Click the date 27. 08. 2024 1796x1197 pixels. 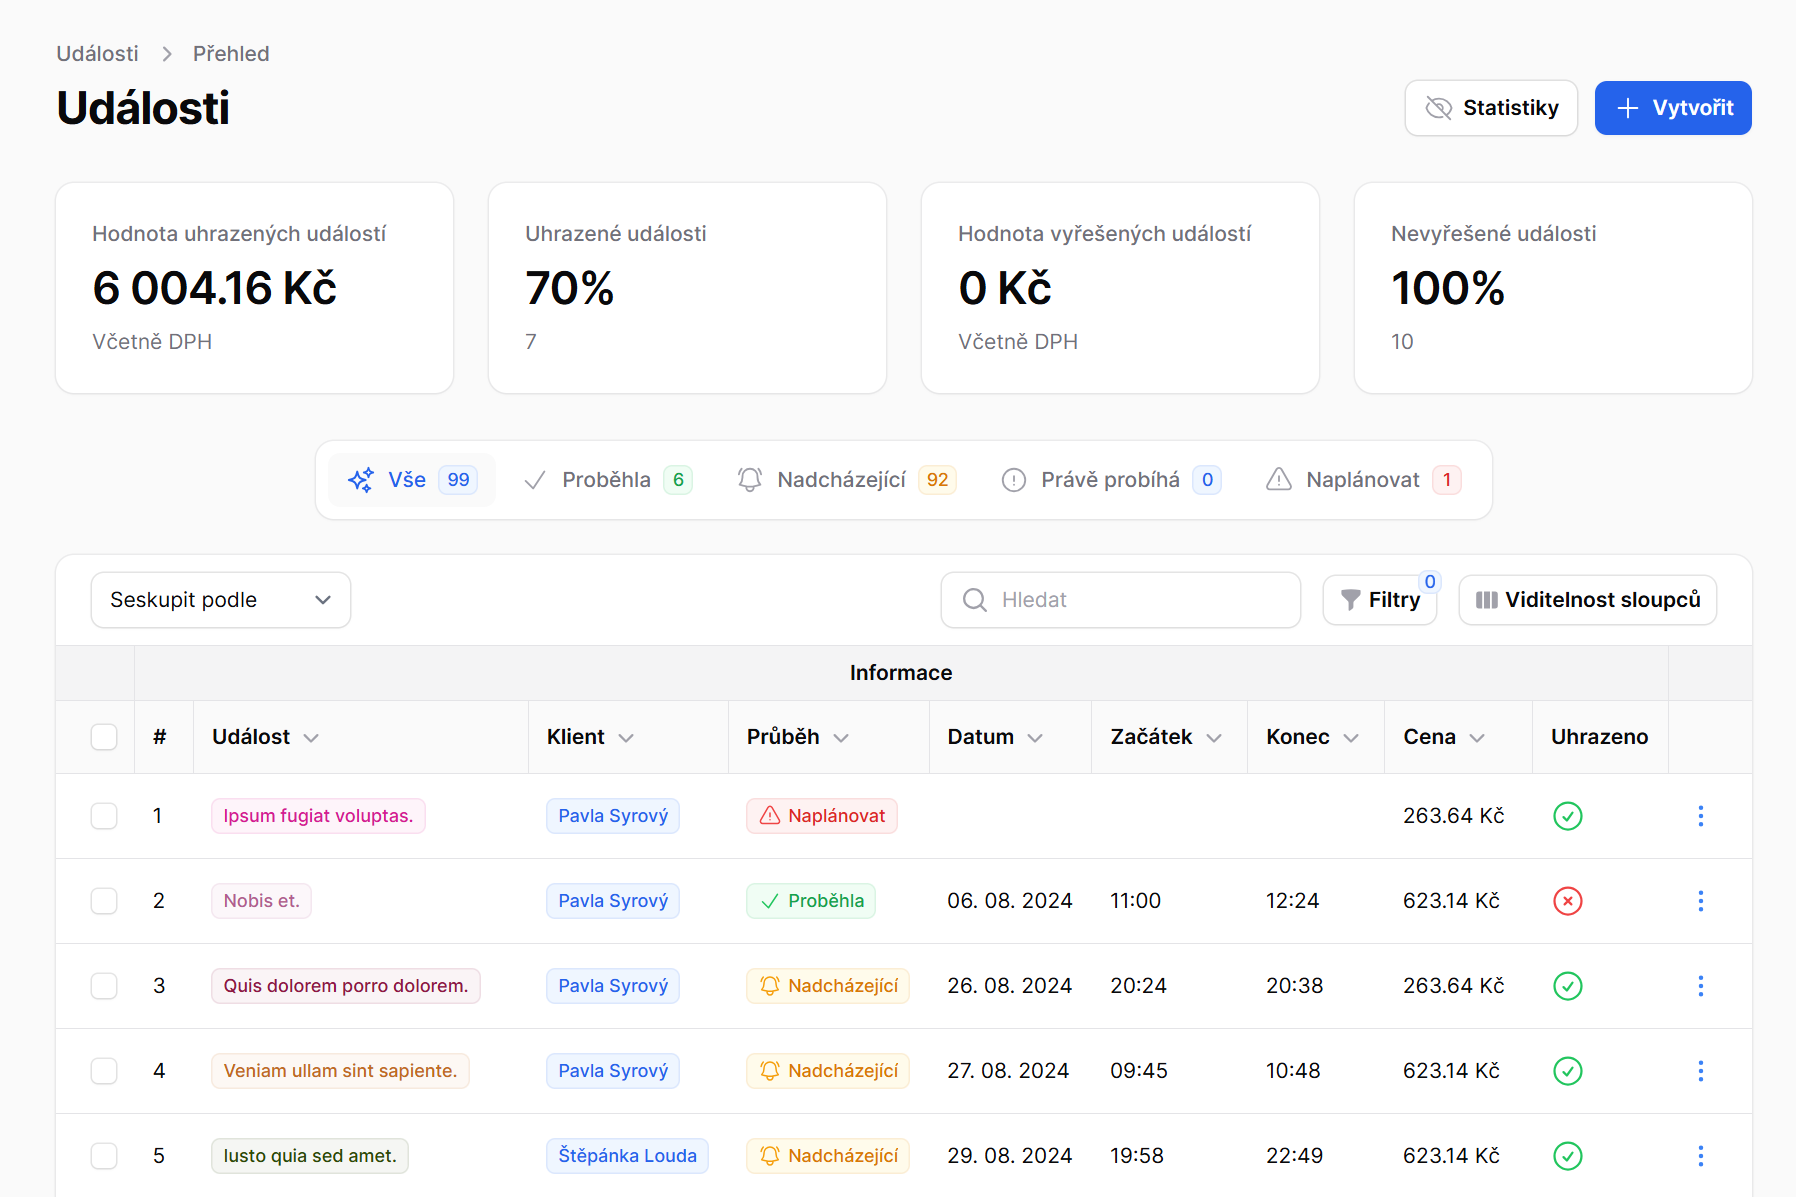click(1008, 1071)
